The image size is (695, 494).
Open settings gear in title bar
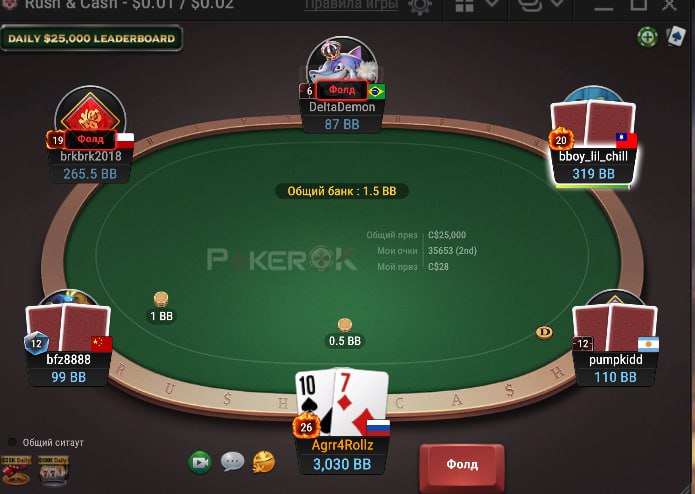tap(419, 6)
